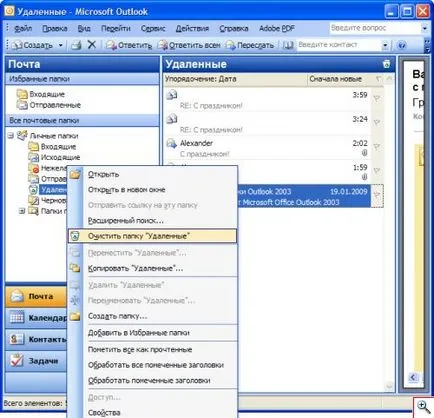Toggle flag on the 1:59 message
434x418 pixels.
pos(377,171)
